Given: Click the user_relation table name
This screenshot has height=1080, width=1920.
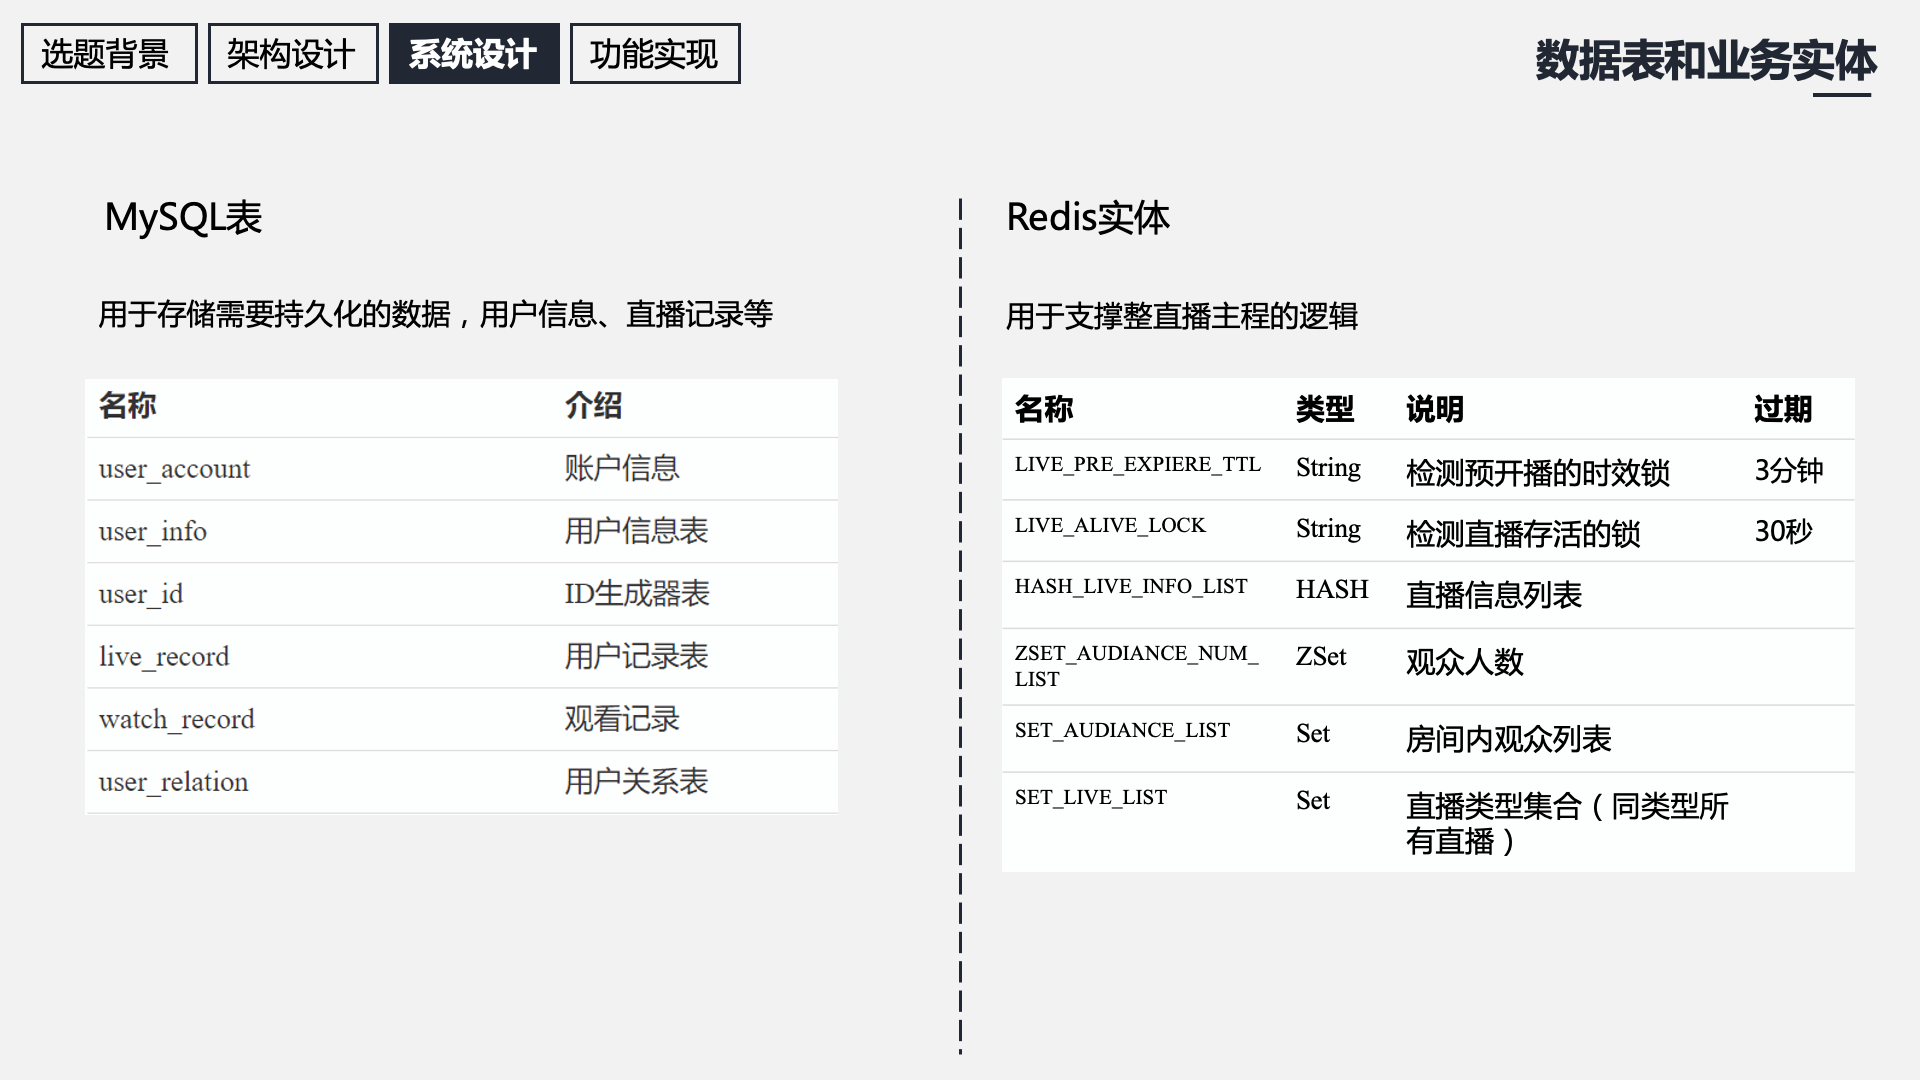Looking at the screenshot, I should coord(173,782).
